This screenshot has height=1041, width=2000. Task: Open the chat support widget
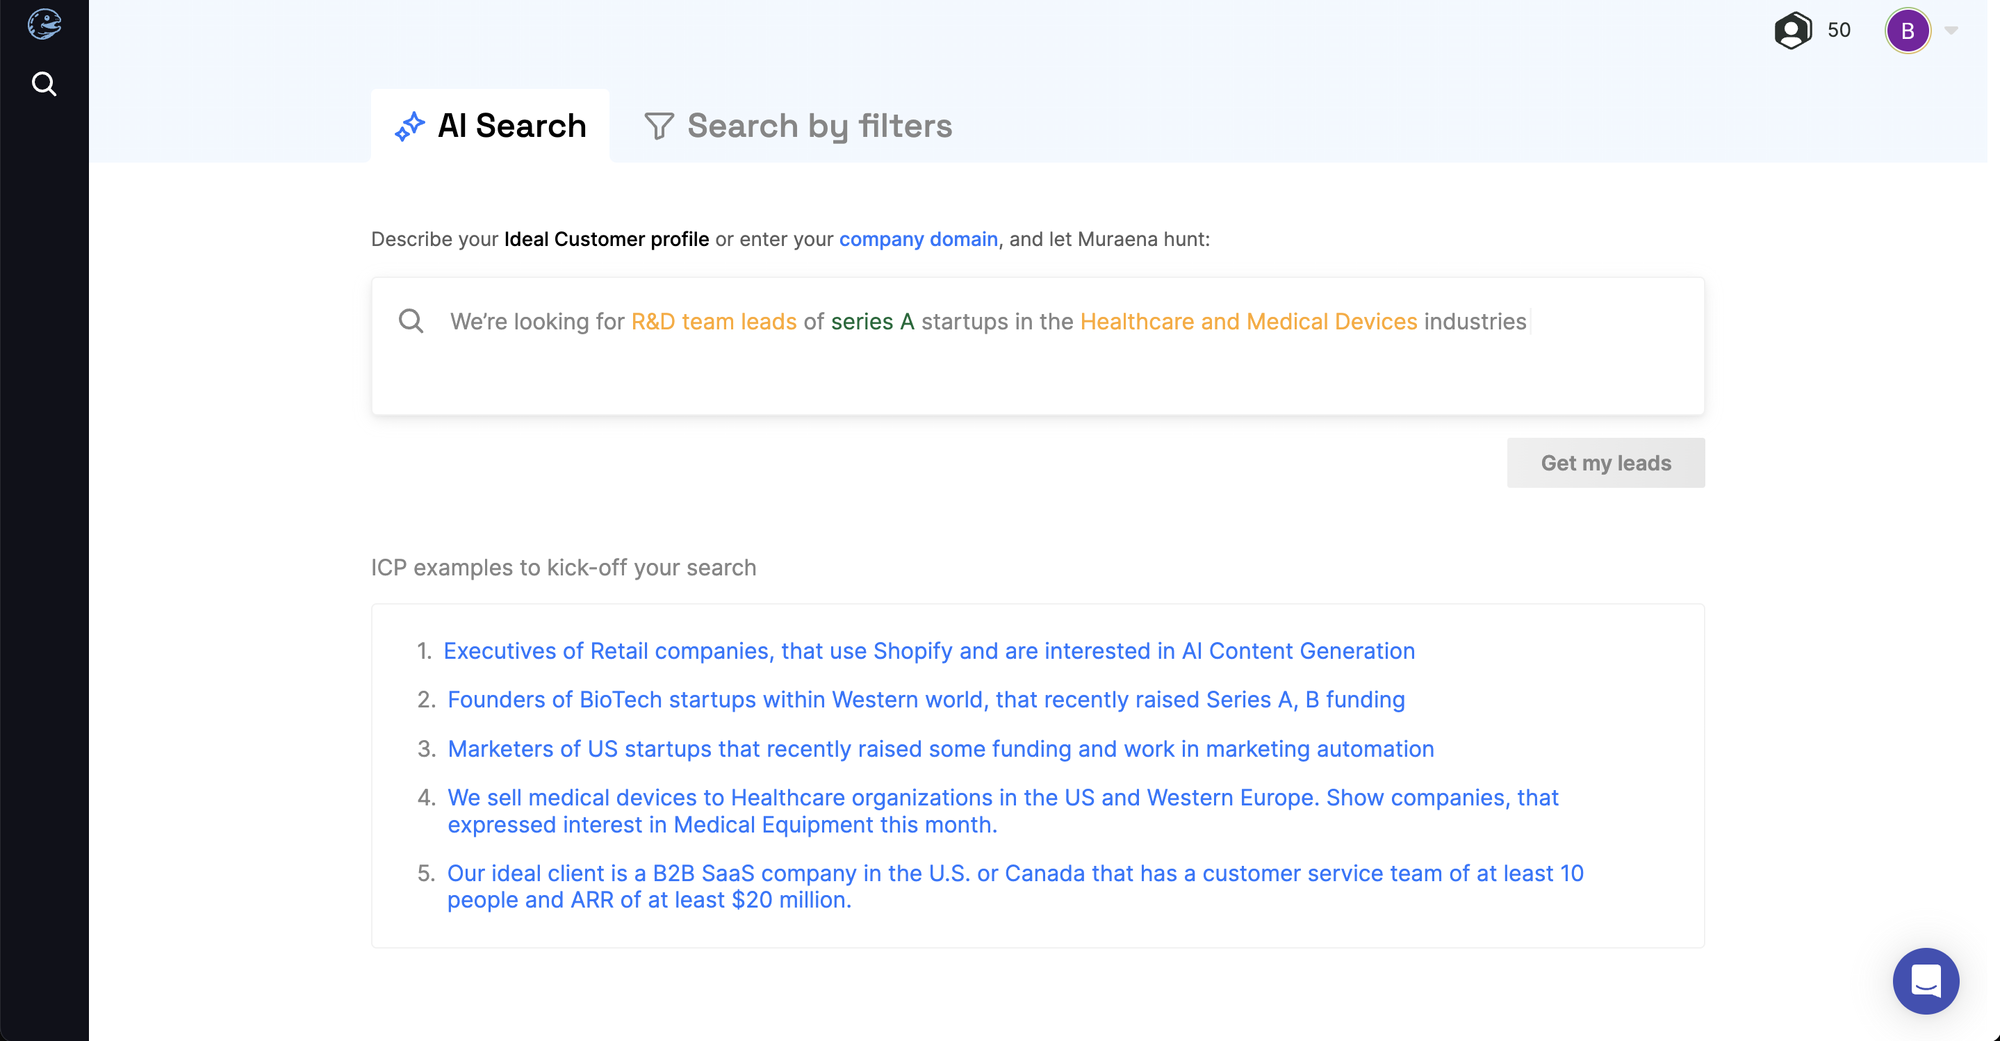[1925, 981]
